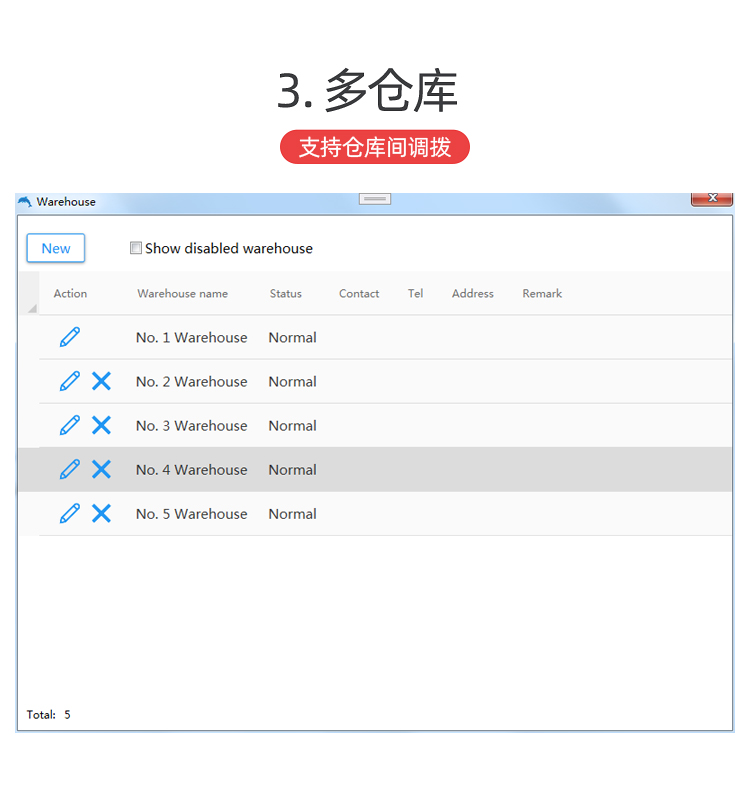Viewport: 750px width, 800px height.
Task: Delete No. 5 Warehouse with X icon
Action: tap(101, 513)
